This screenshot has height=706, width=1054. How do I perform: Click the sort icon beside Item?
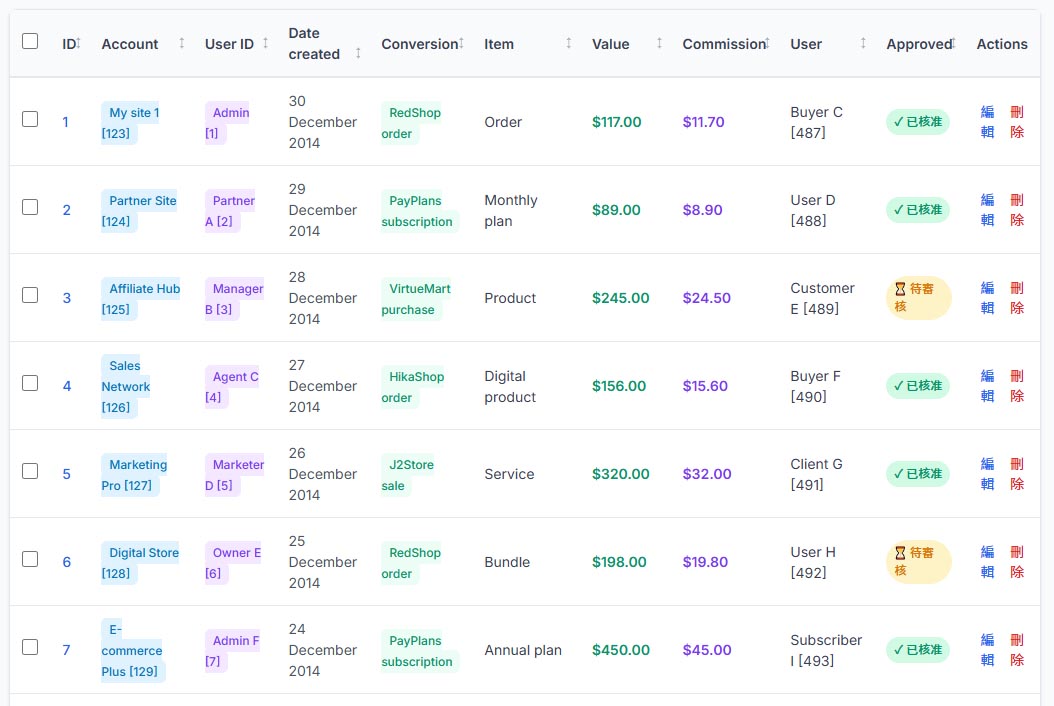tap(569, 43)
